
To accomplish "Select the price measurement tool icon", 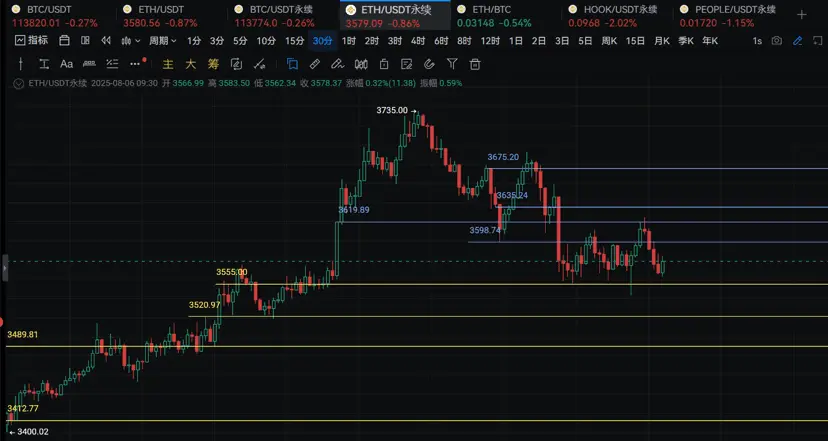I will tap(44, 64).
